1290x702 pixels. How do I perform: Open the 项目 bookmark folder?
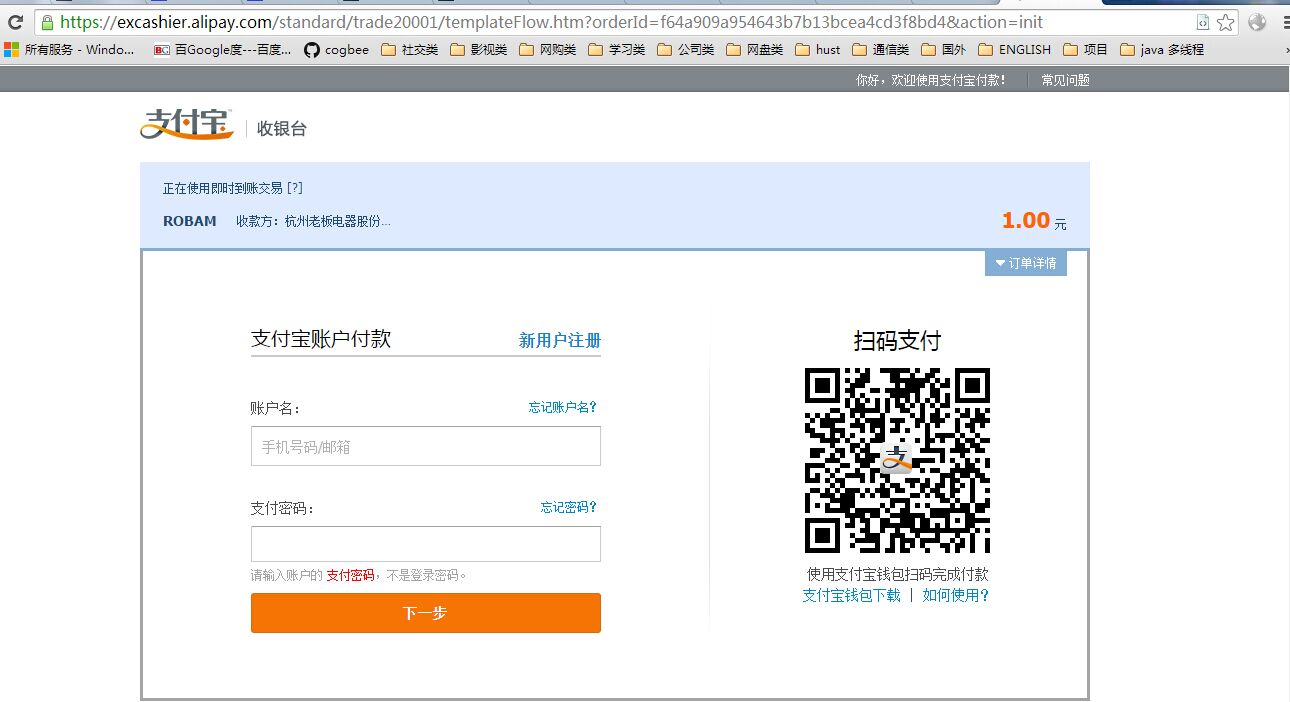(1086, 49)
